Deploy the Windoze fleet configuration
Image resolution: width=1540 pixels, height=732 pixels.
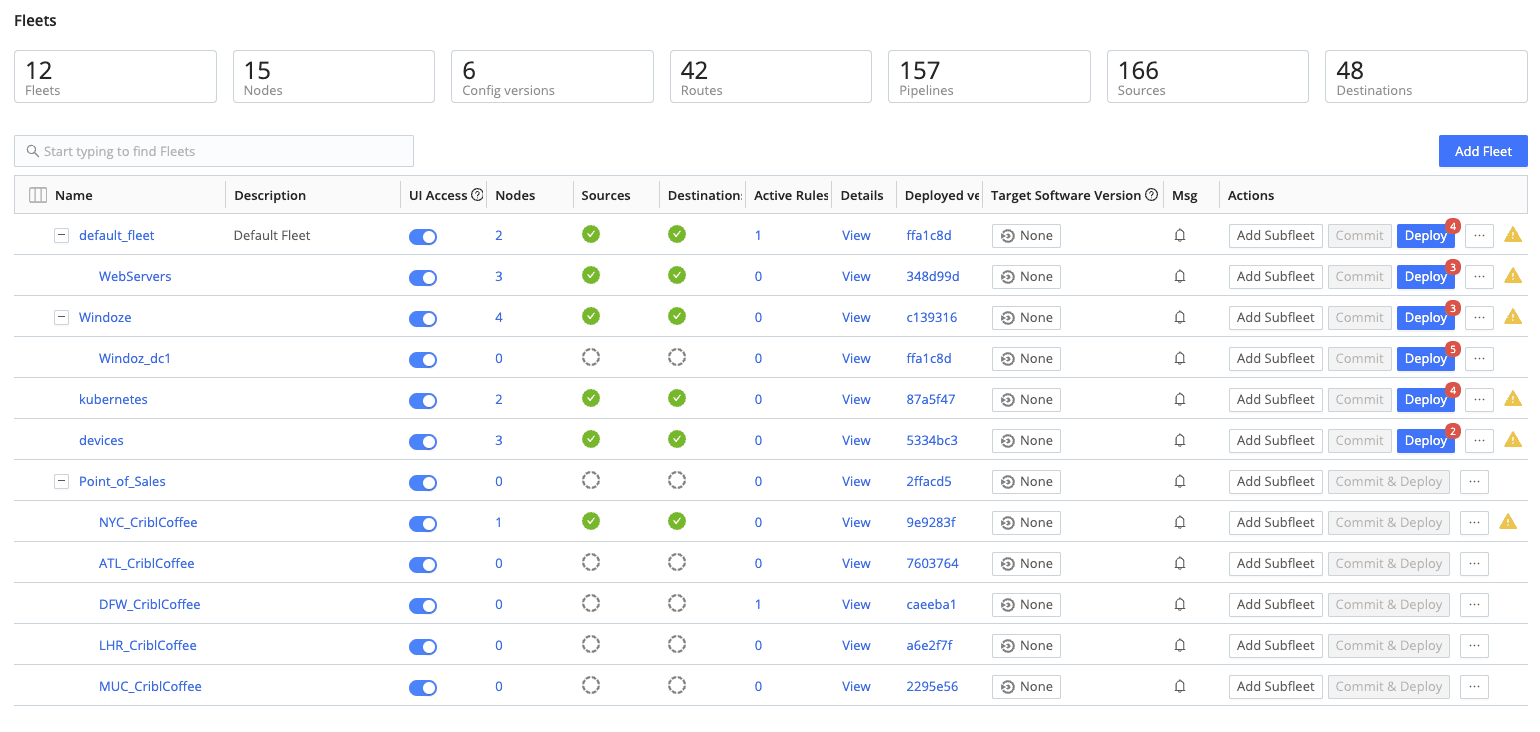(x=1425, y=318)
